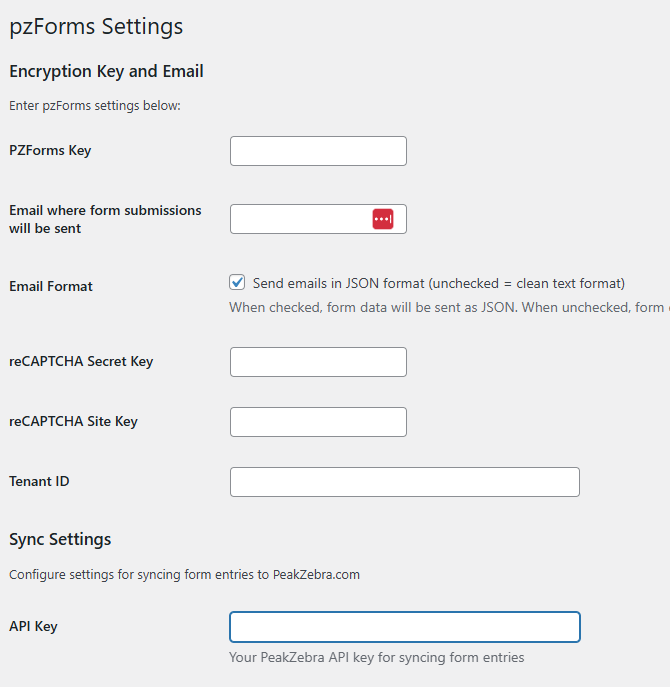
Task: Click the PeakZebra API key help description
Action: (x=376, y=657)
